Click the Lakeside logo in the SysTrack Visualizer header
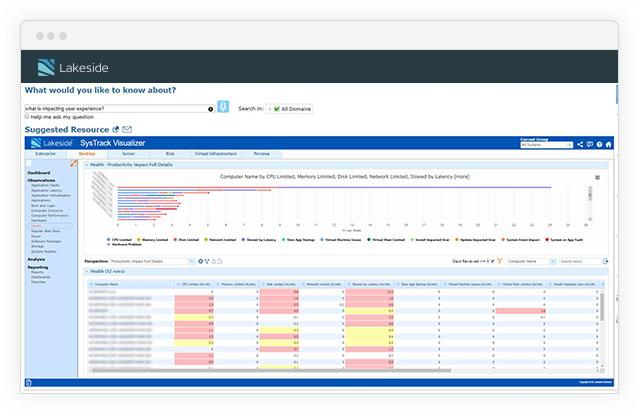The height and width of the screenshot is (414, 639). tap(52, 143)
